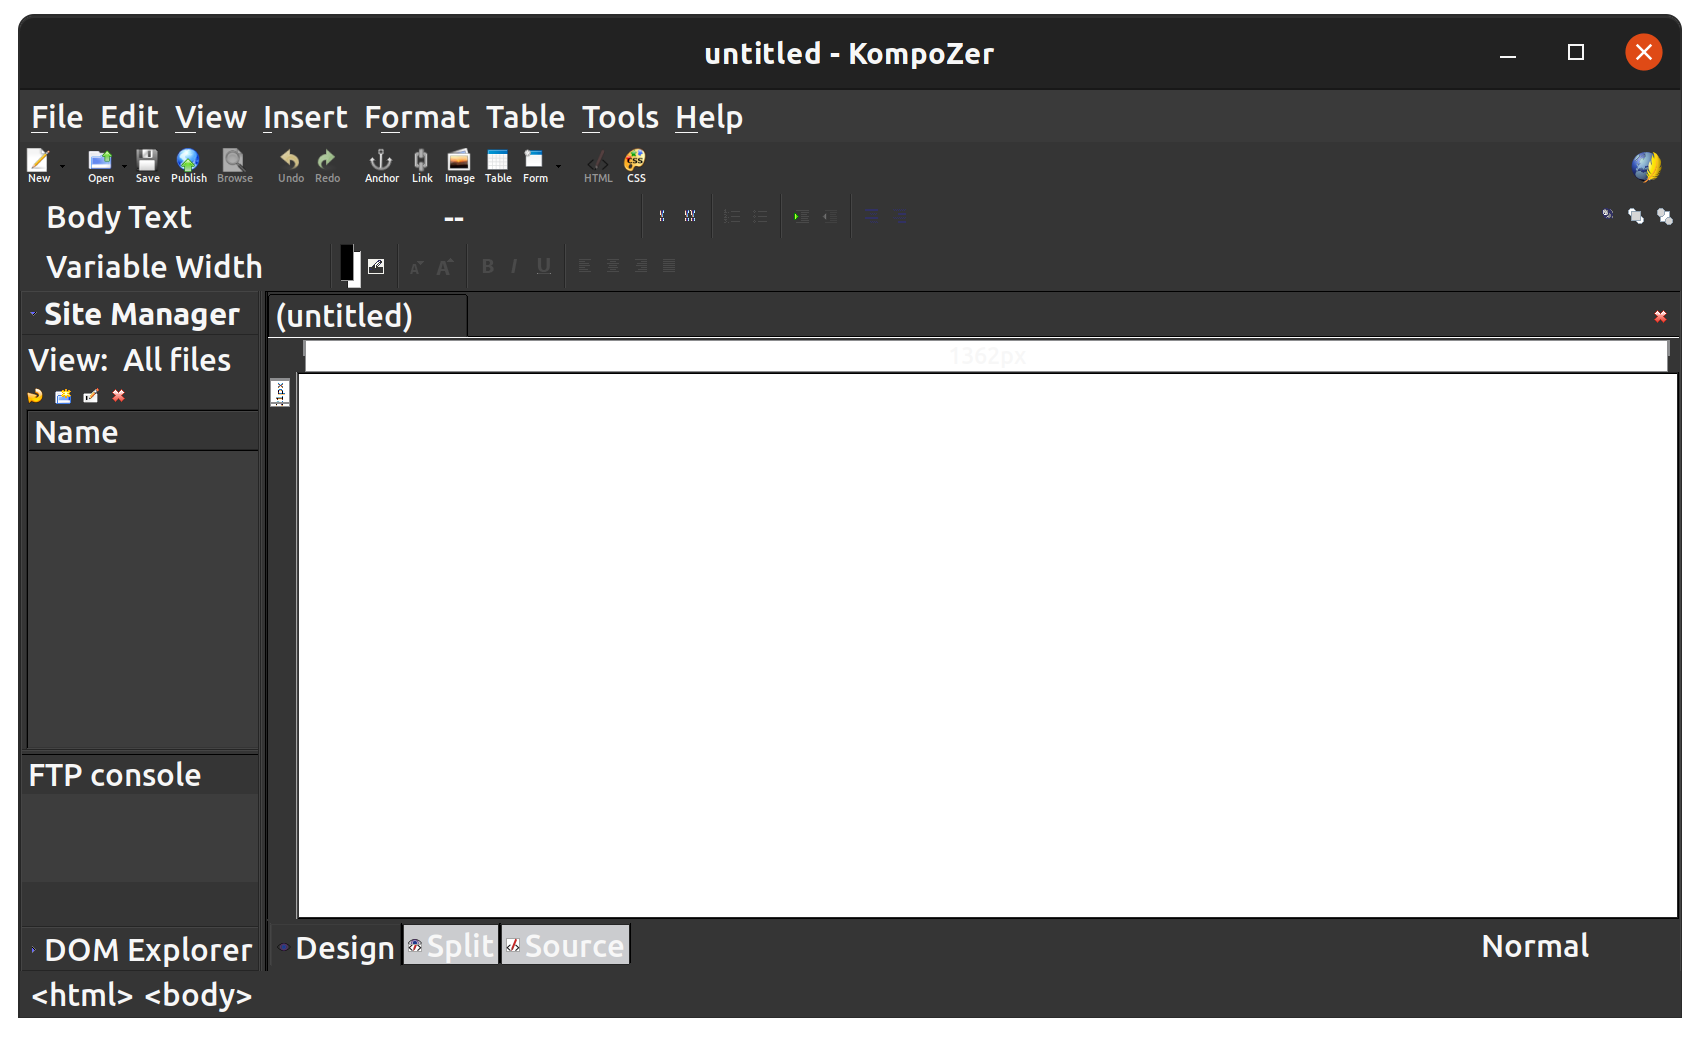1701x1037 pixels.
Task: Open the Tools menu
Action: pos(620,118)
